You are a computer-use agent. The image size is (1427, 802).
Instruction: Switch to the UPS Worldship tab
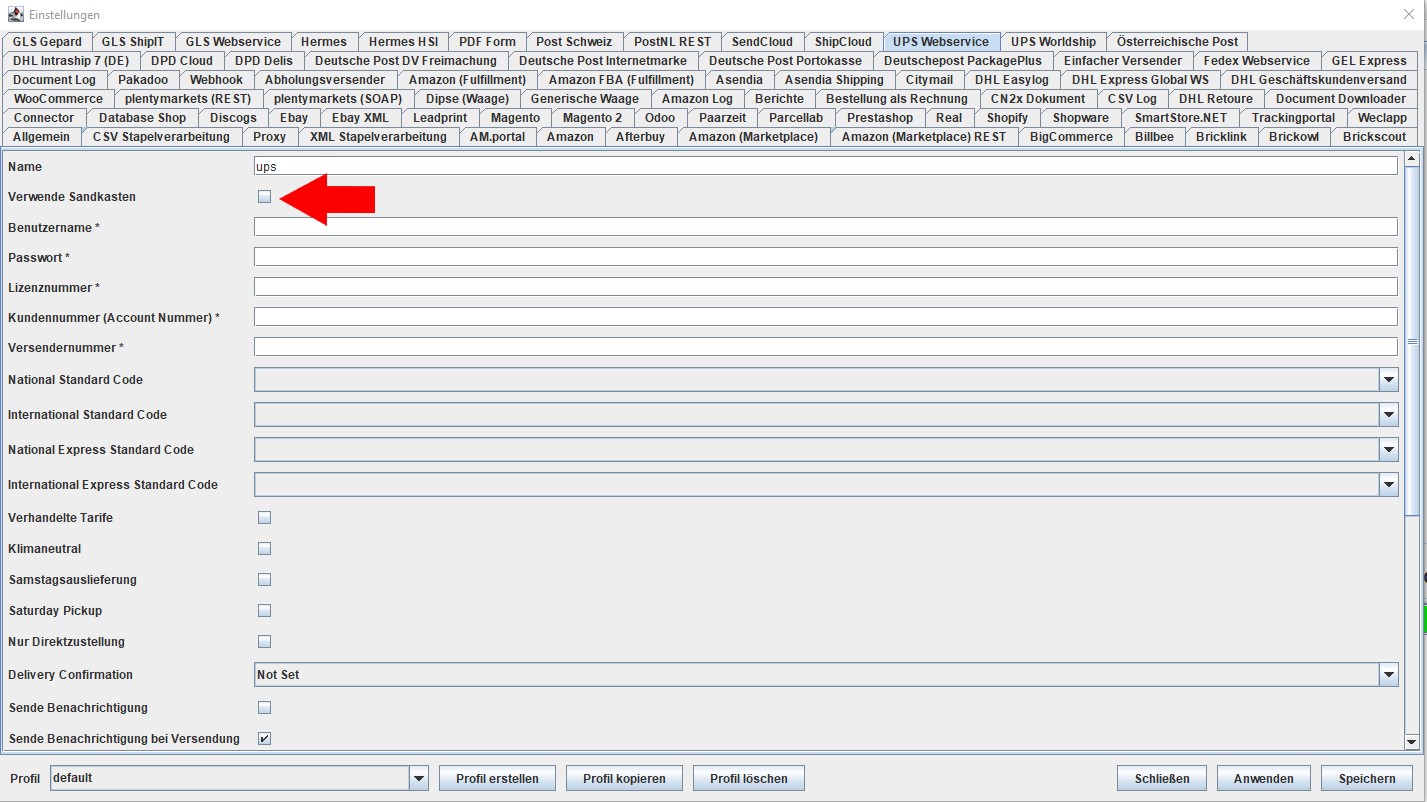point(1053,42)
